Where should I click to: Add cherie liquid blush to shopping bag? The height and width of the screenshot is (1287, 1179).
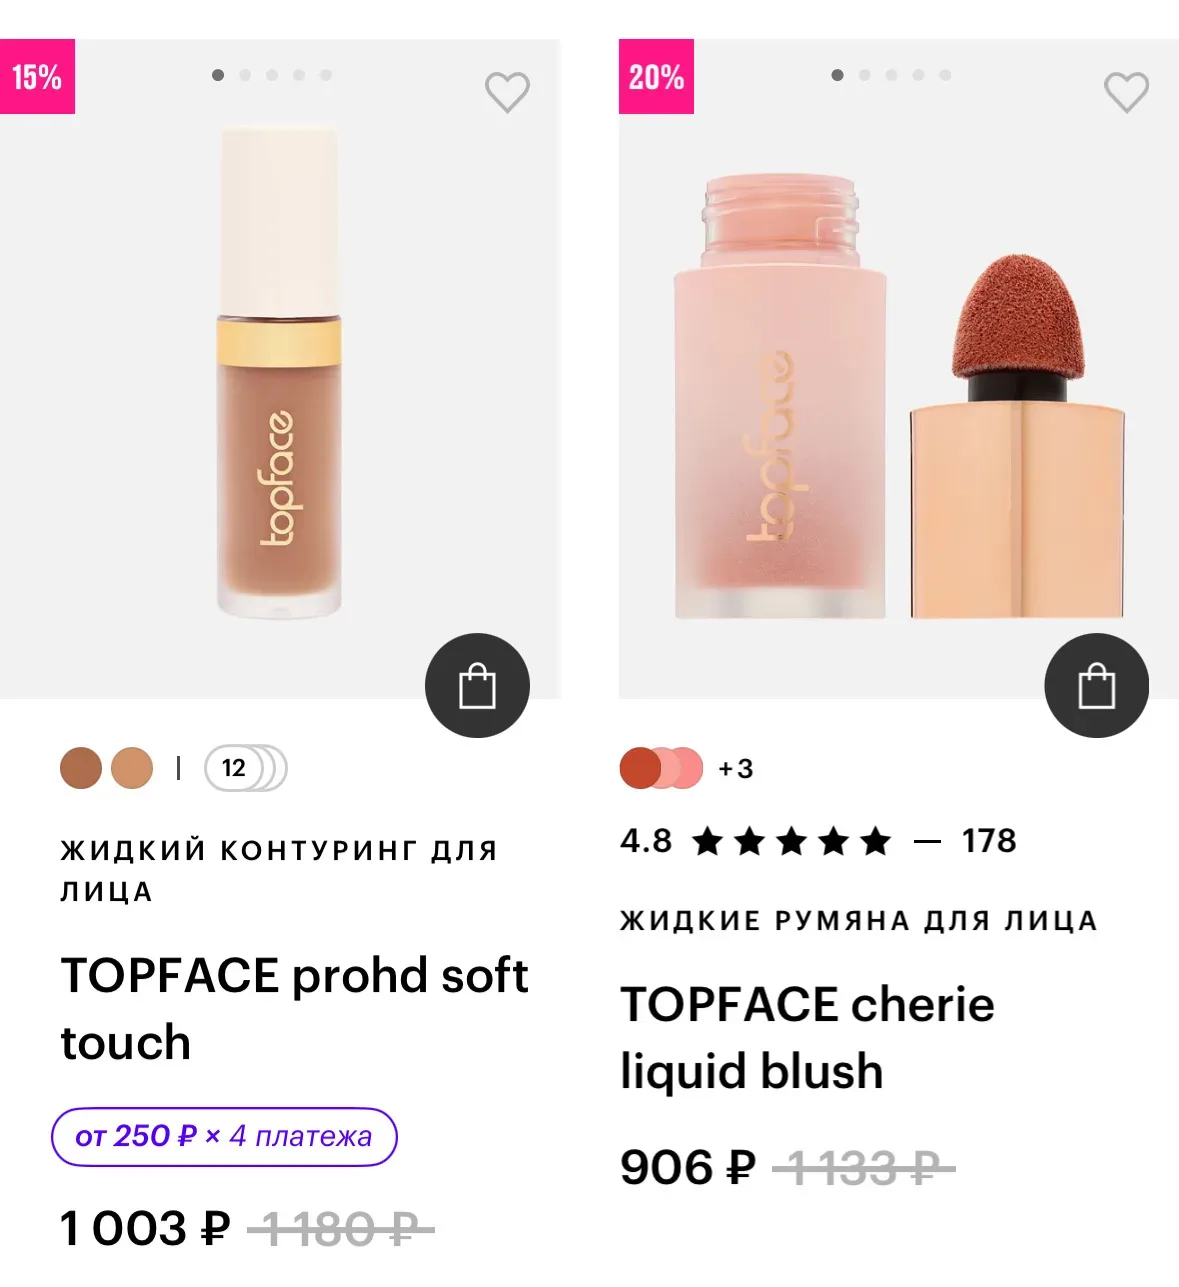pyautogui.click(x=1096, y=686)
